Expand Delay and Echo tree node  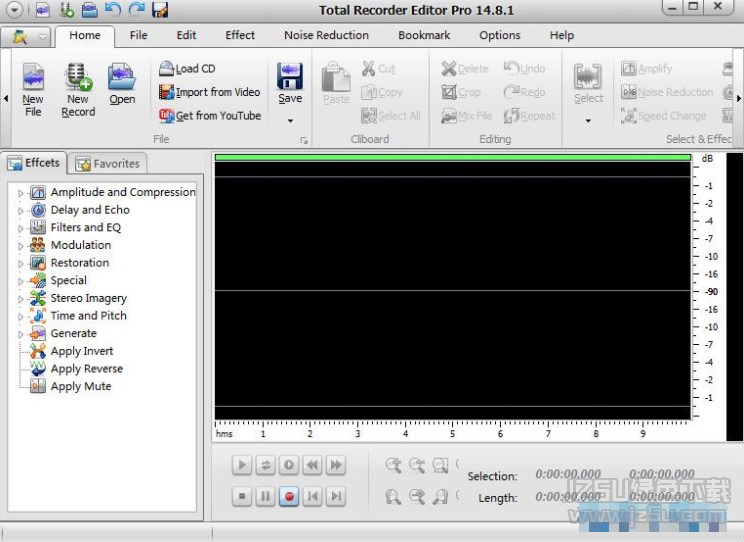pyautogui.click(x=20, y=211)
